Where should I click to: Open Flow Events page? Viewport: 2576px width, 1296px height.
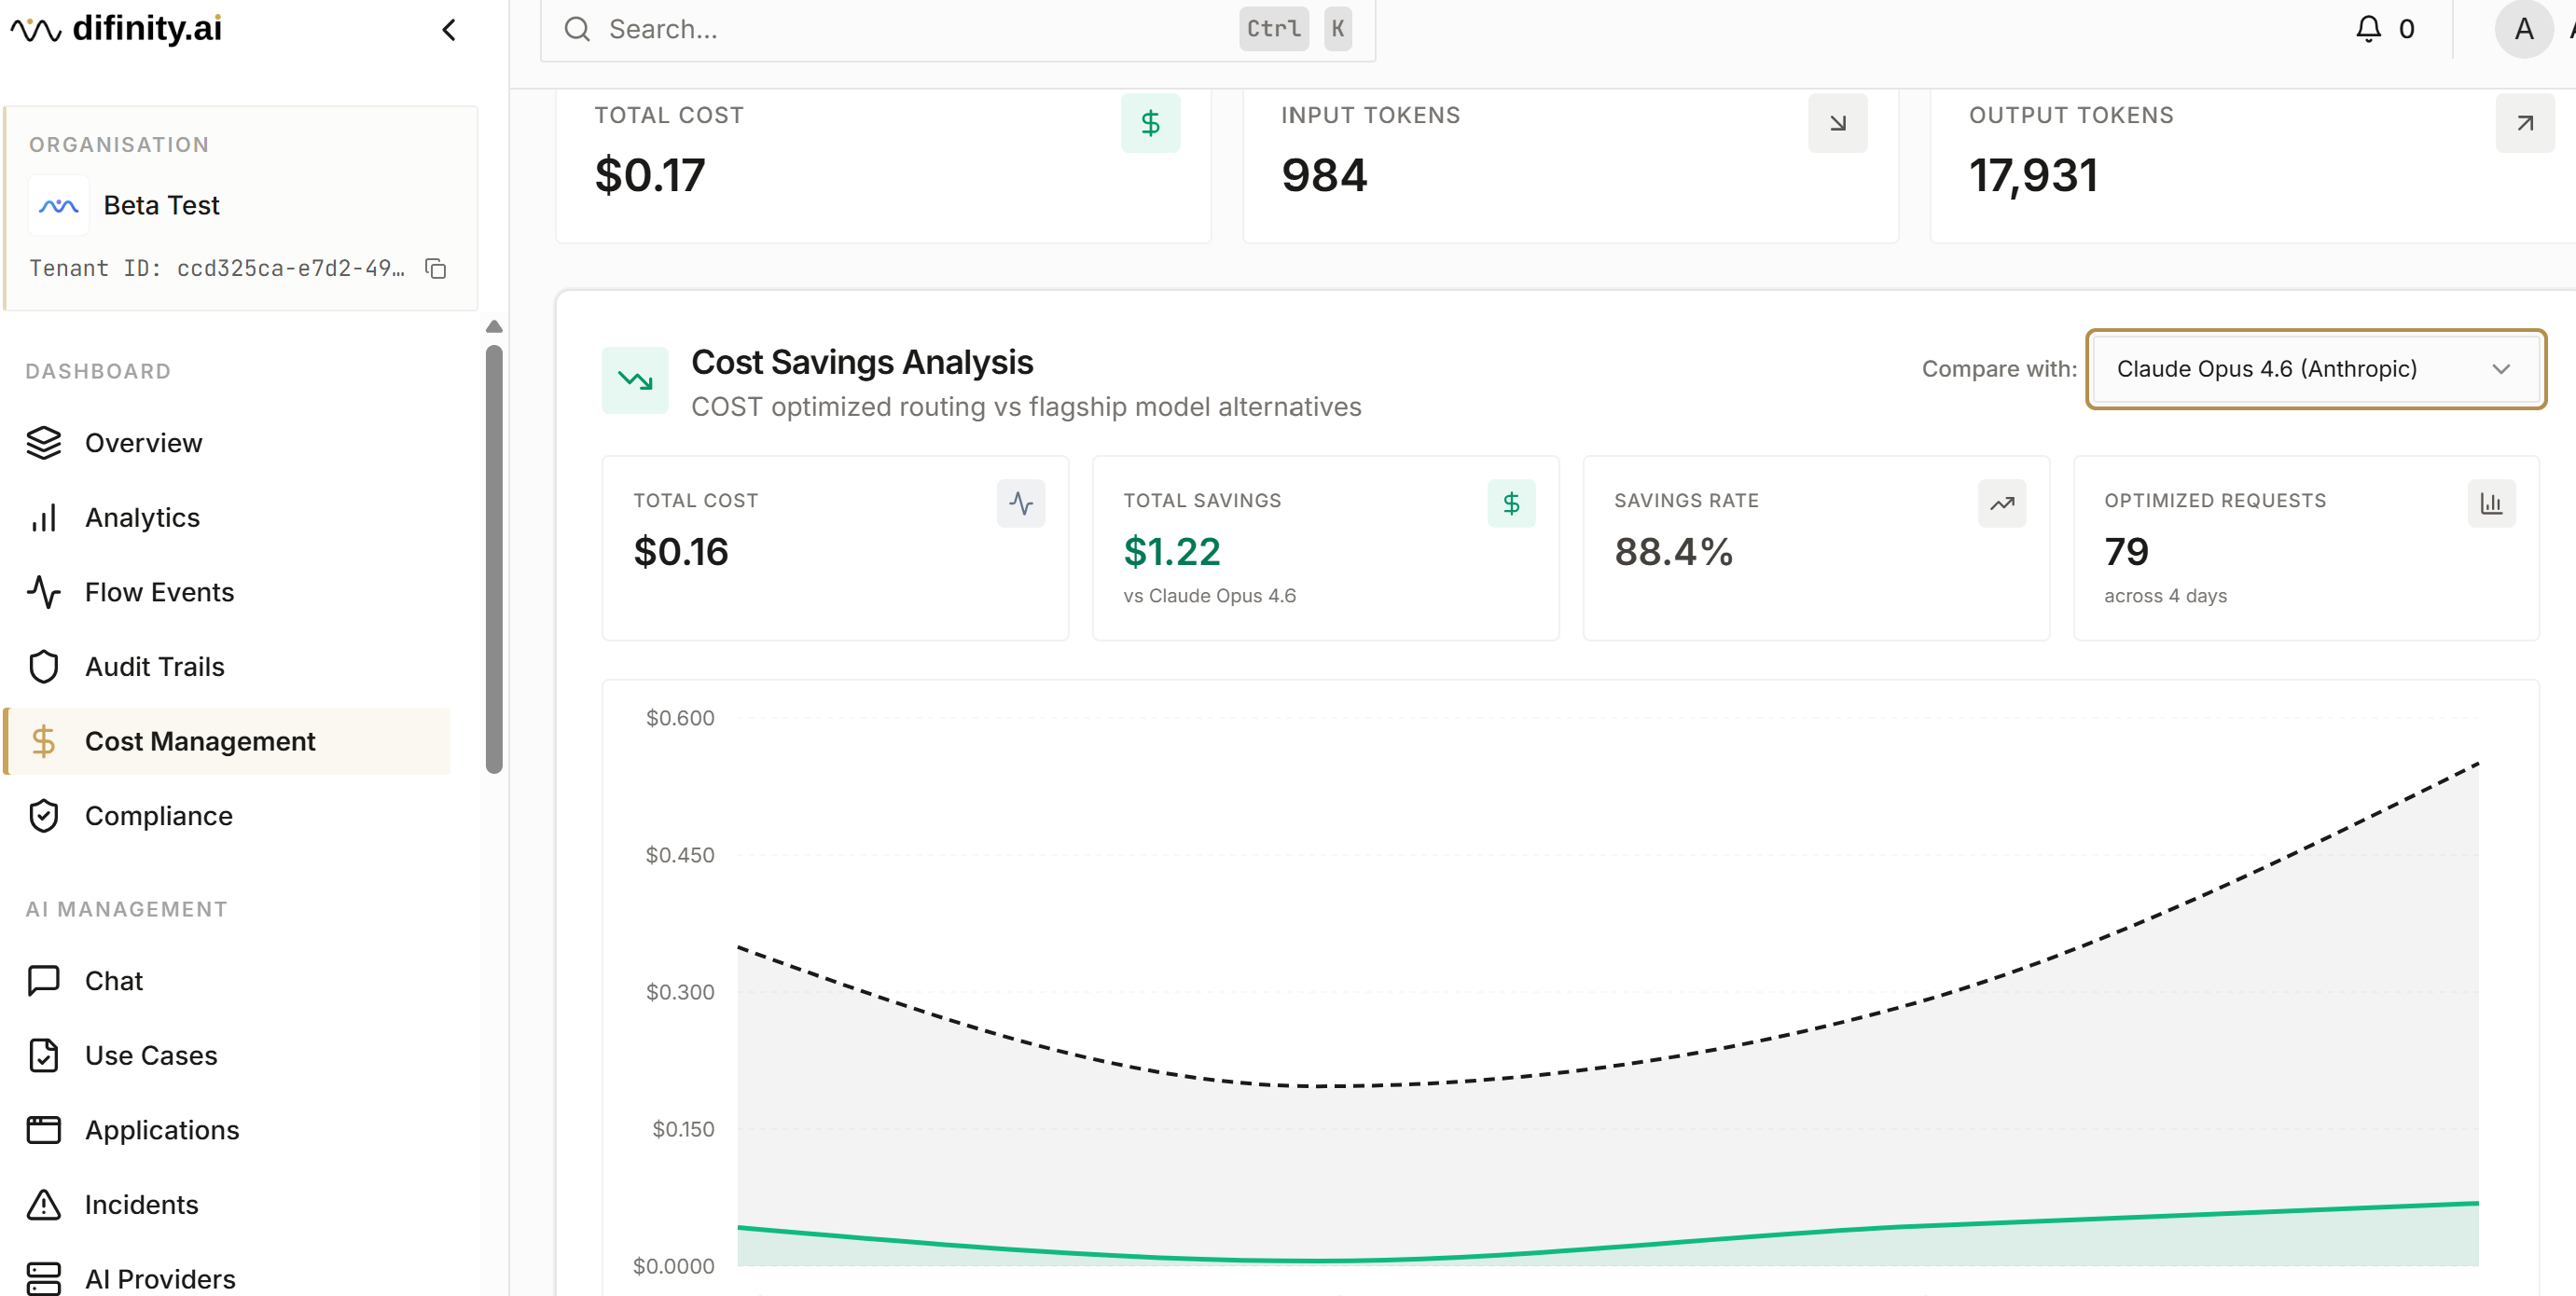pyautogui.click(x=159, y=592)
